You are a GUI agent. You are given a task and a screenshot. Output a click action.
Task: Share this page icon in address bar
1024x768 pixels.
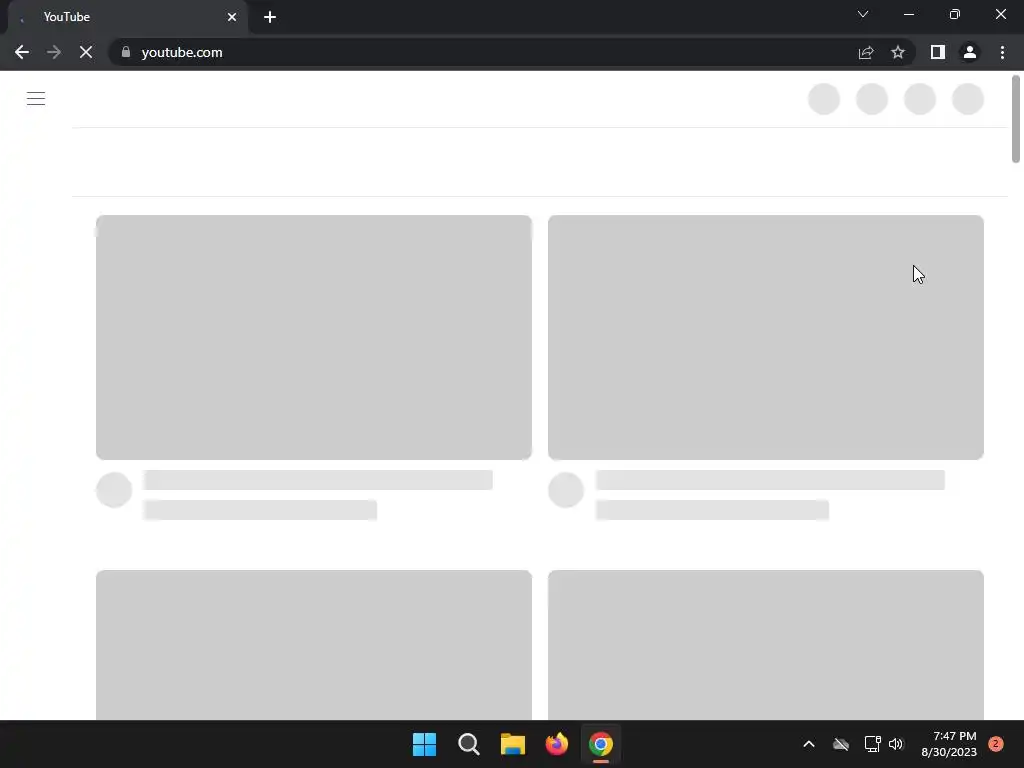[866, 52]
